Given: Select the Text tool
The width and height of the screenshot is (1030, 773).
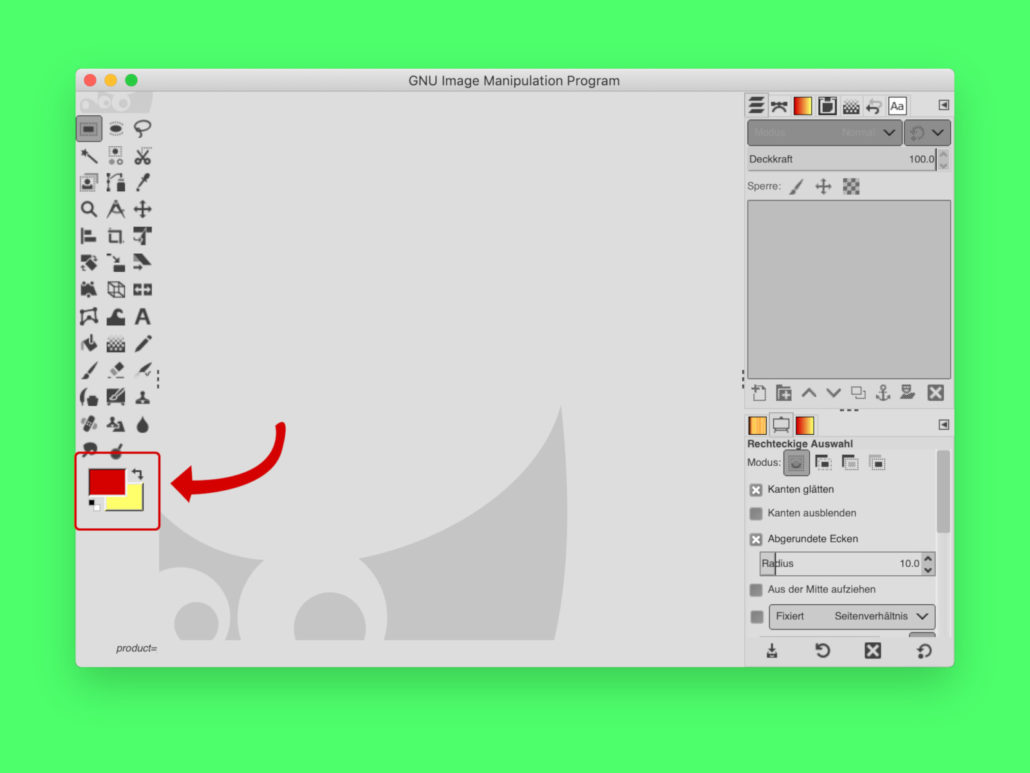Looking at the screenshot, I should 143,317.
